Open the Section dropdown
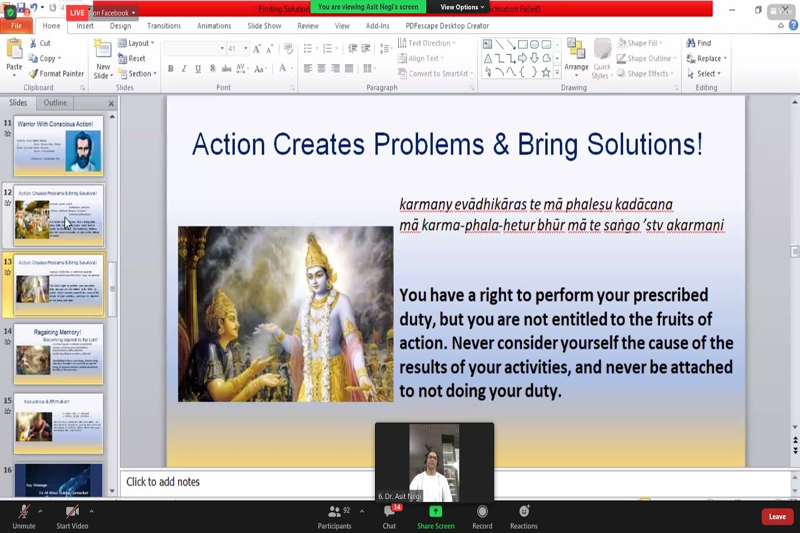 140,73
